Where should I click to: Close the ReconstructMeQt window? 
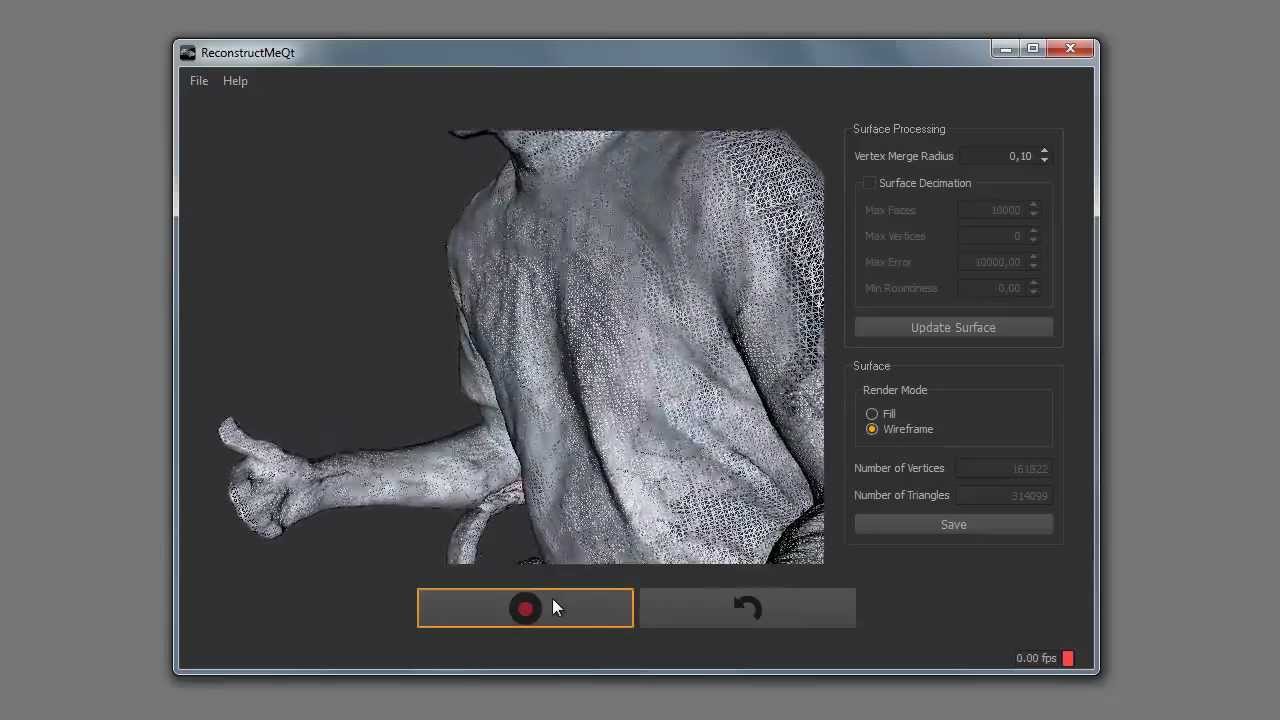(x=1070, y=49)
